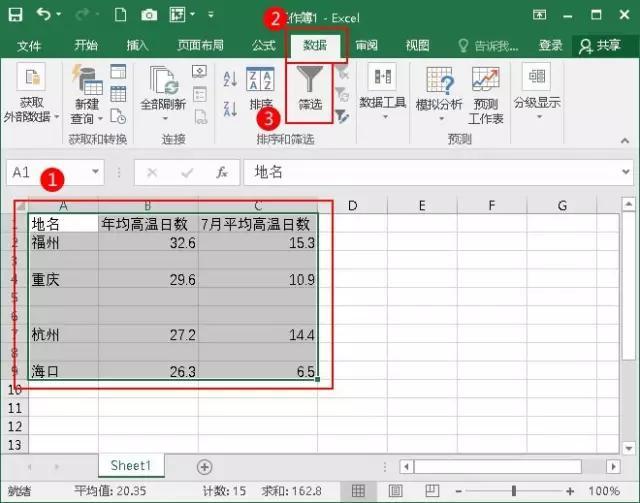Open the custom Sort dialog
The width and height of the screenshot is (640, 503).
coord(260,89)
